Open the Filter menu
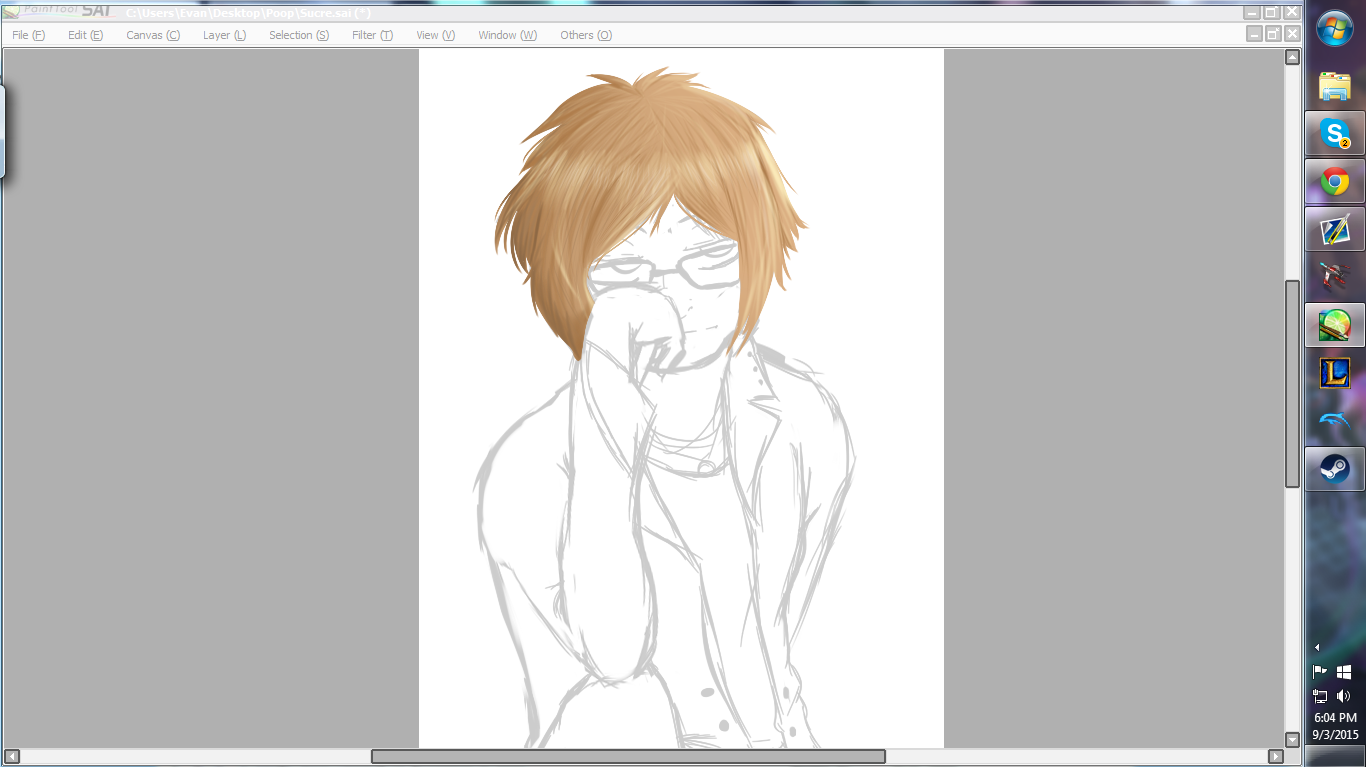 pyautogui.click(x=372, y=35)
